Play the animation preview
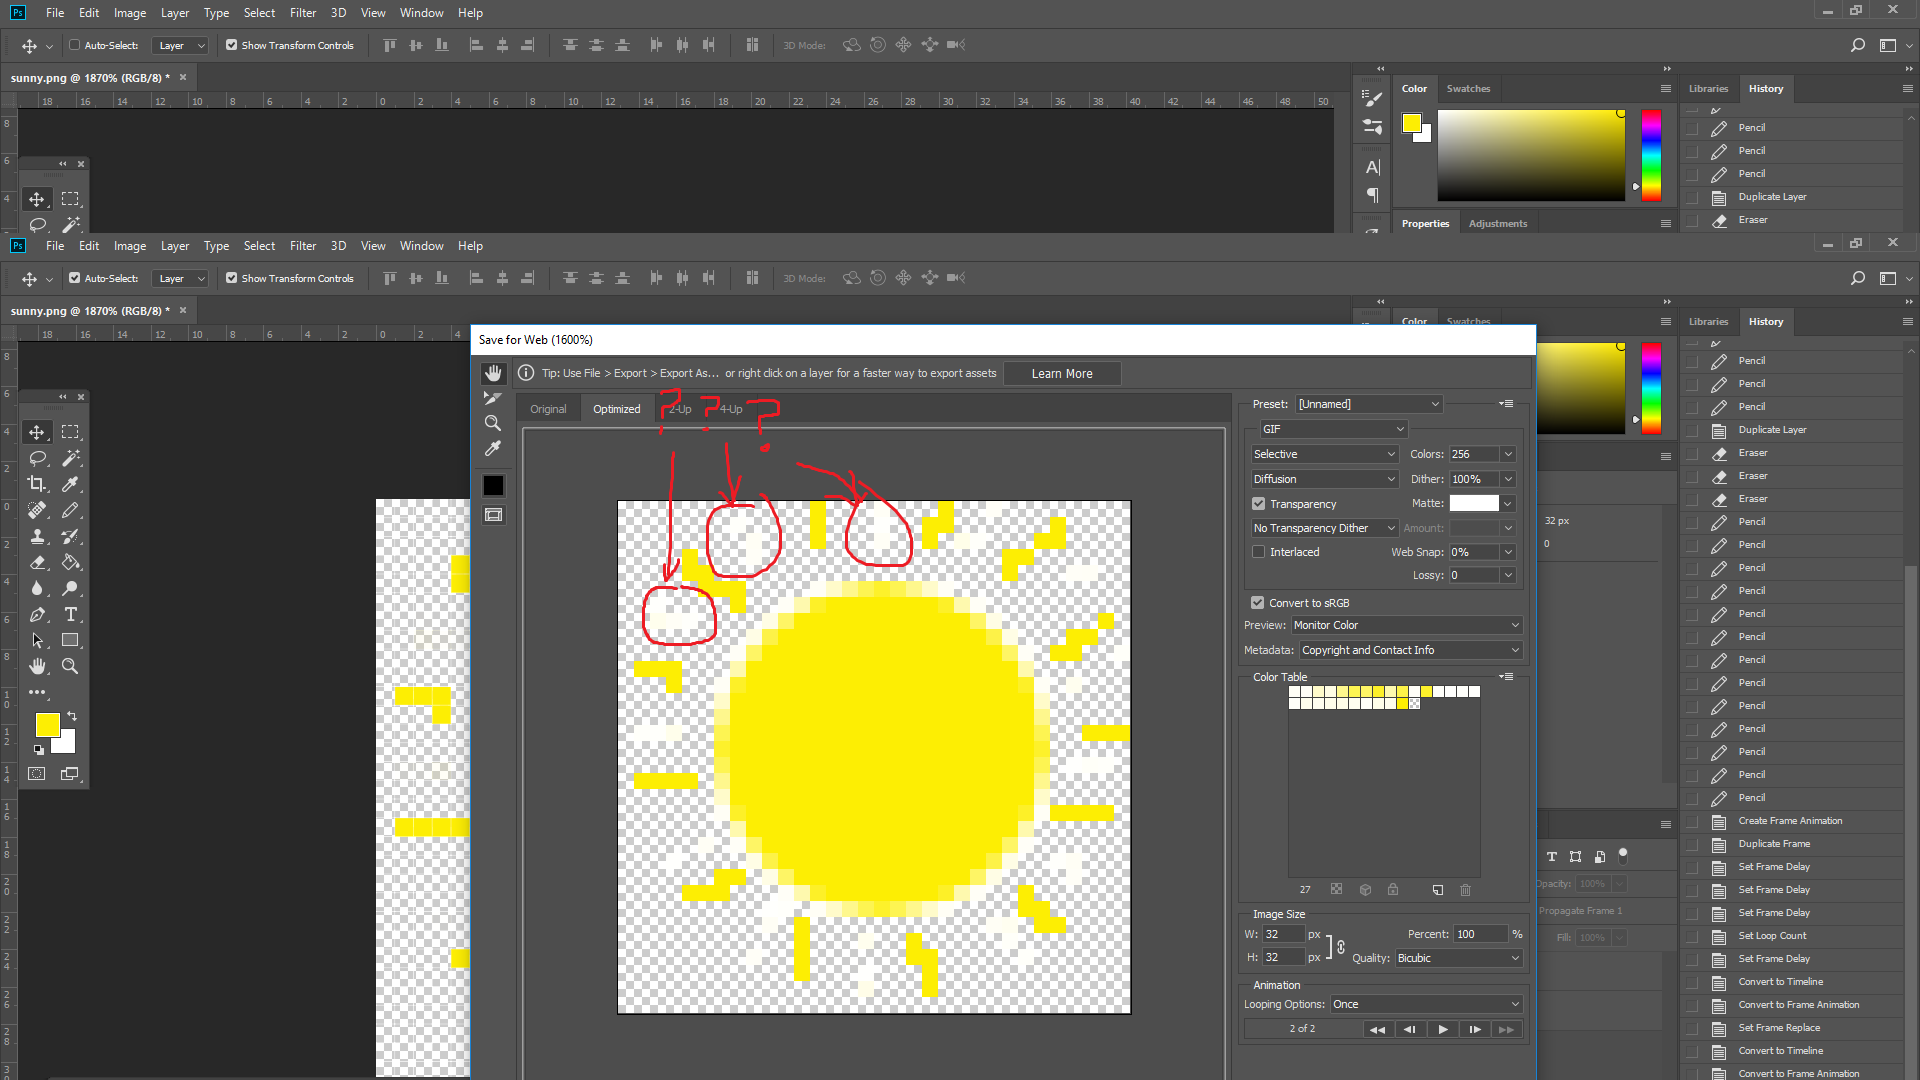This screenshot has height=1080, width=1920. point(1443,1029)
